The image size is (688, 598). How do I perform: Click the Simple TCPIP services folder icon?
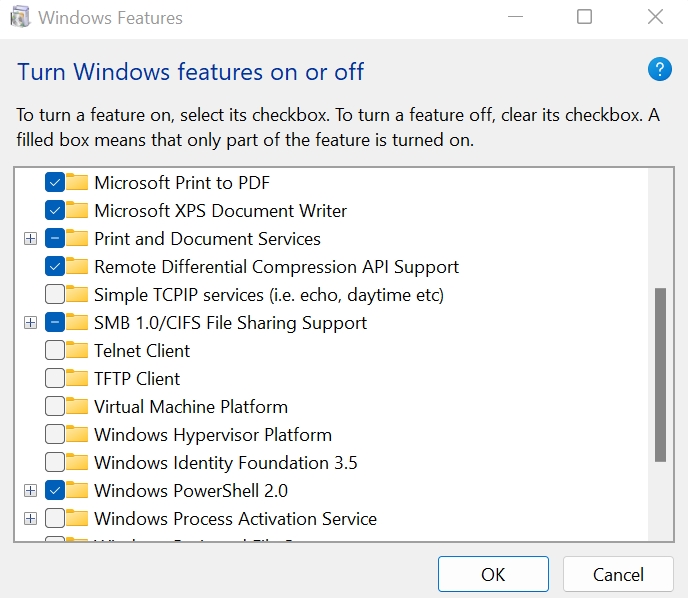tap(77, 294)
